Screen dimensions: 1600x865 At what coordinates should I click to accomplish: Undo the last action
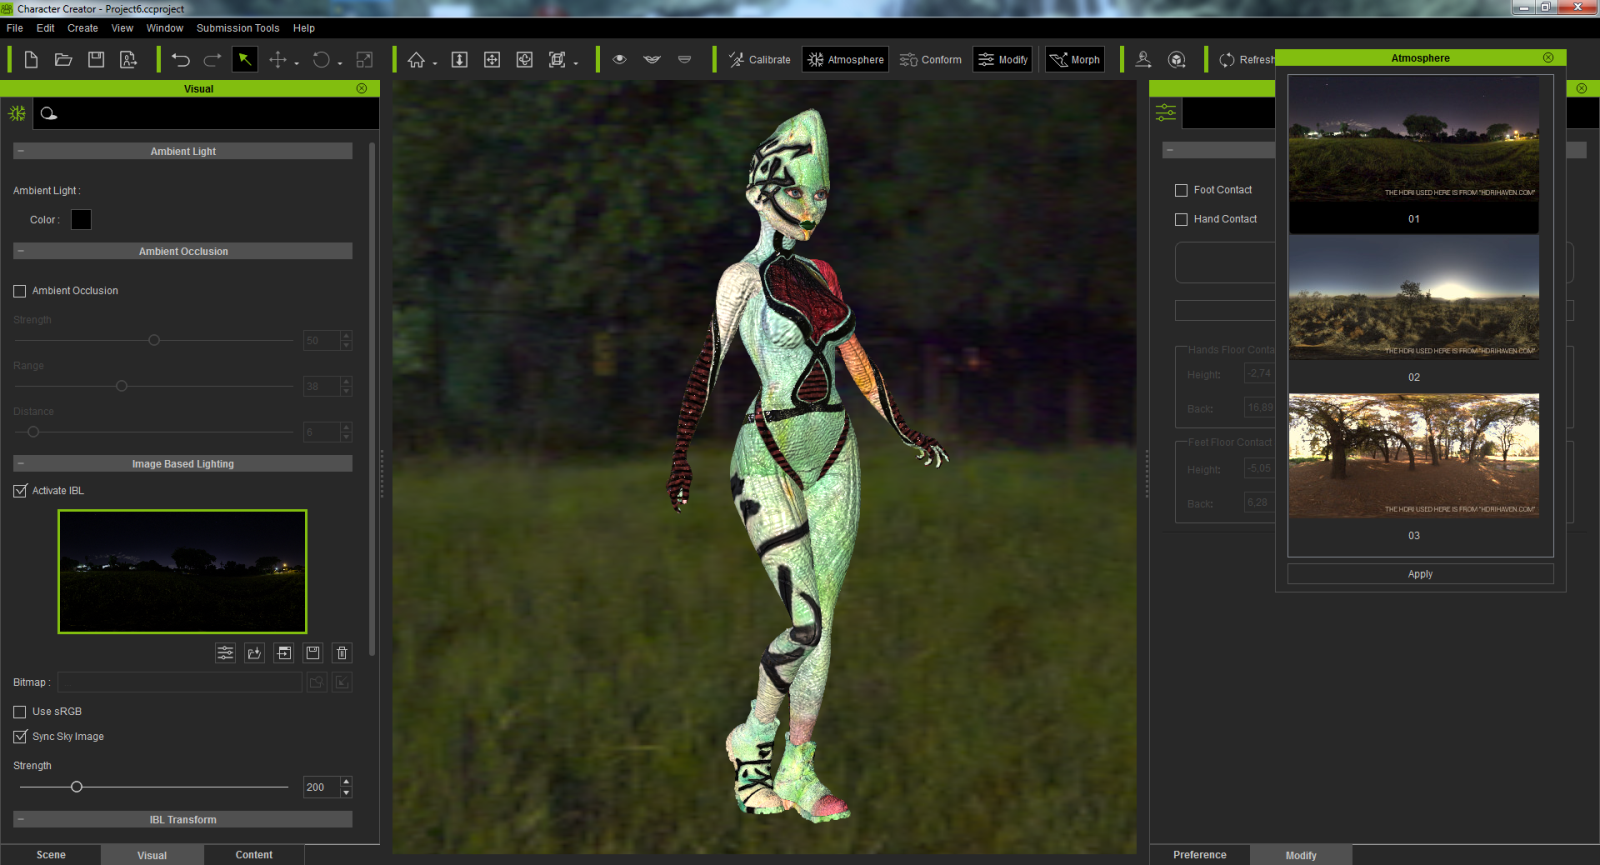[180, 60]
